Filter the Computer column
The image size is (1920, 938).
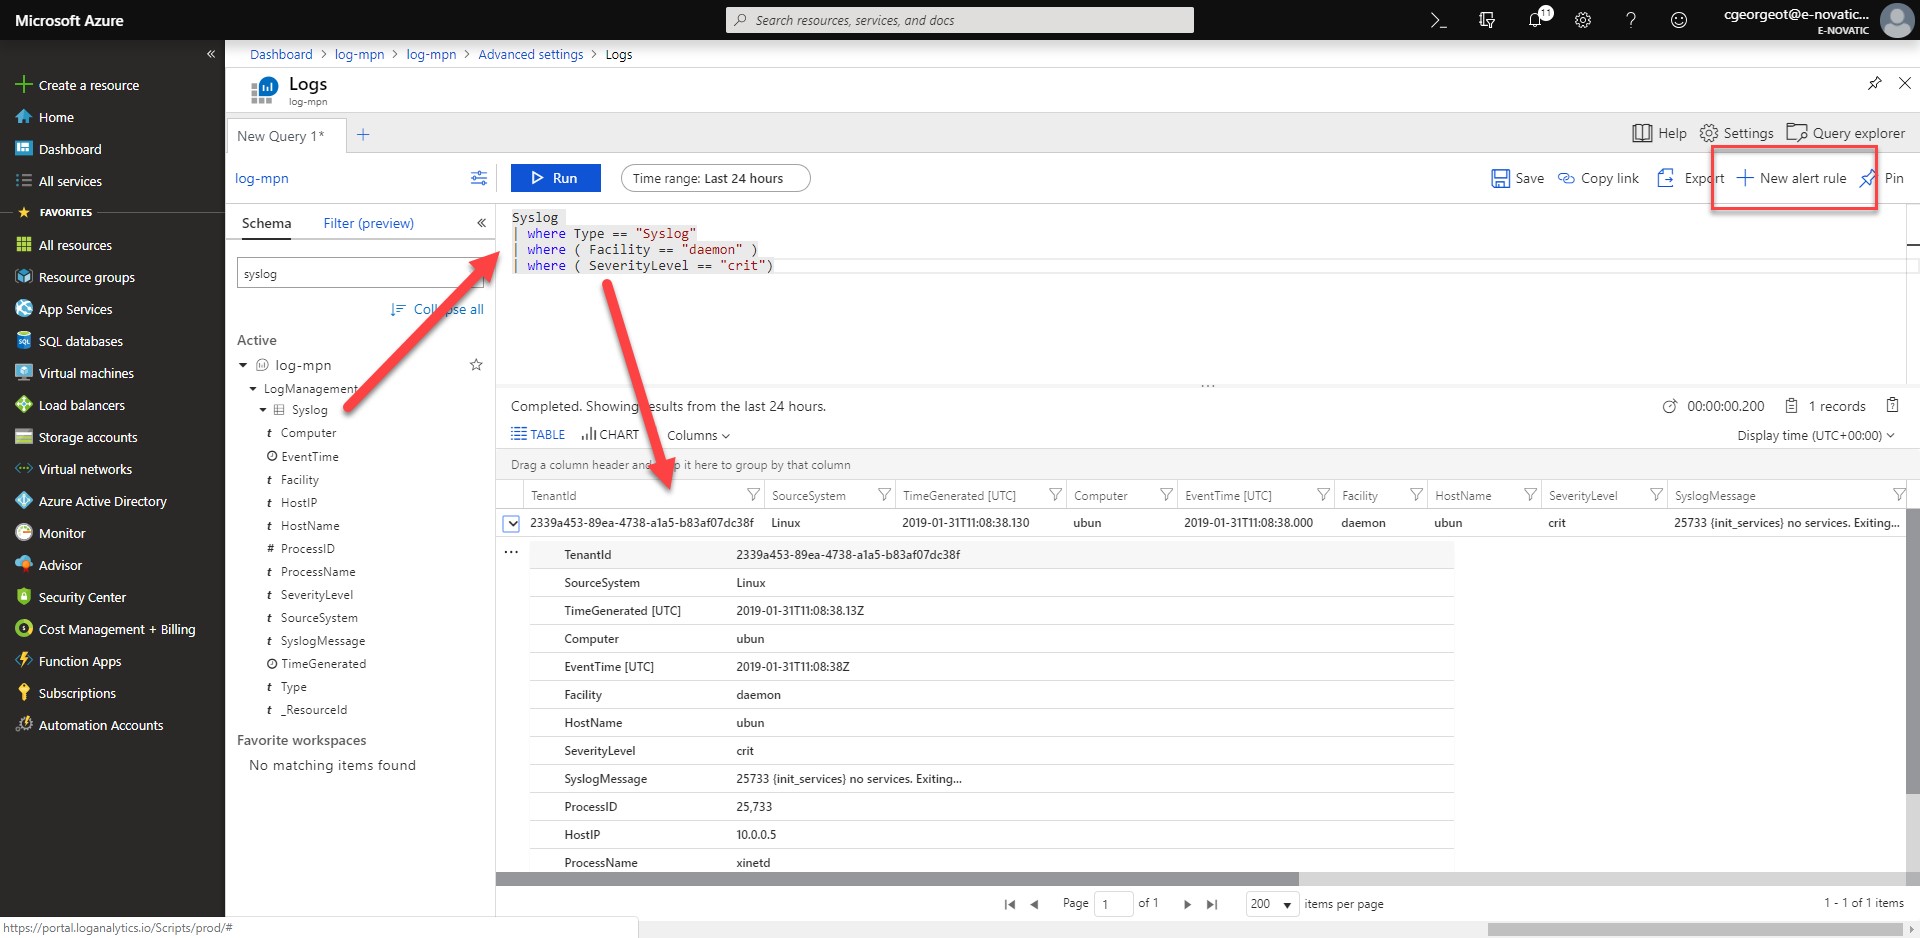[1166, 495]
